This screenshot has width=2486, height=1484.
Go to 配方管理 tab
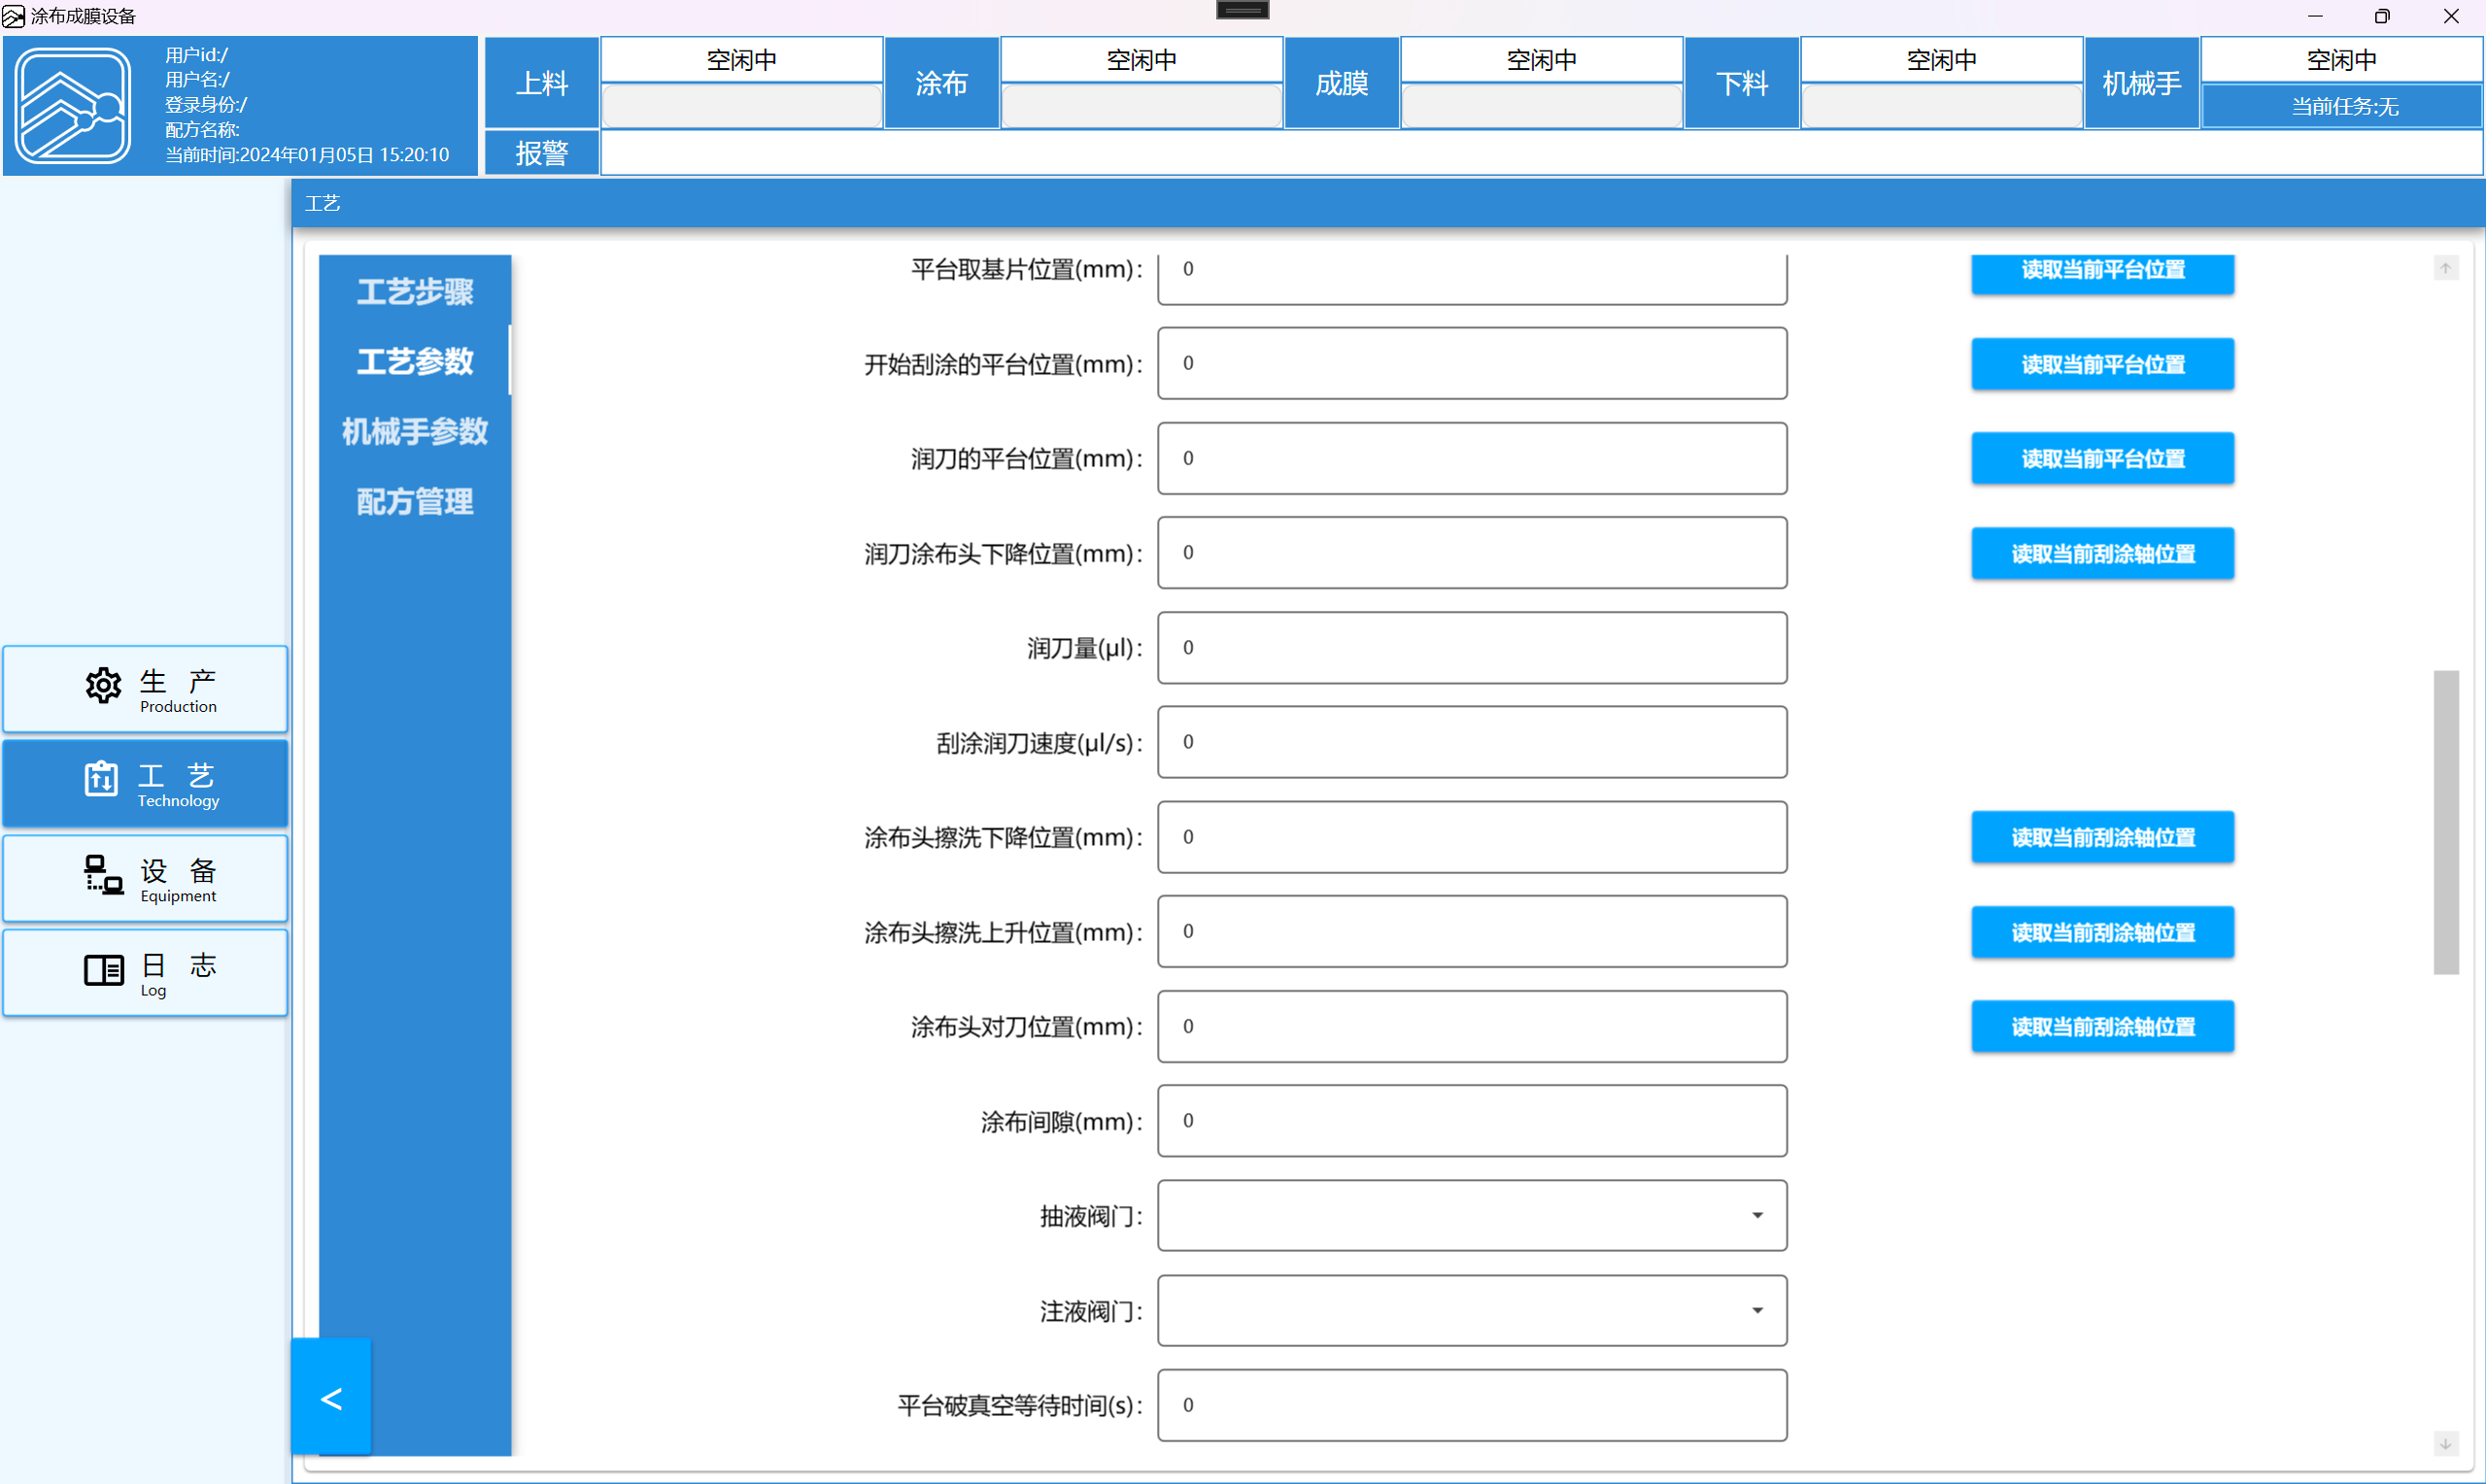[415, 501]
